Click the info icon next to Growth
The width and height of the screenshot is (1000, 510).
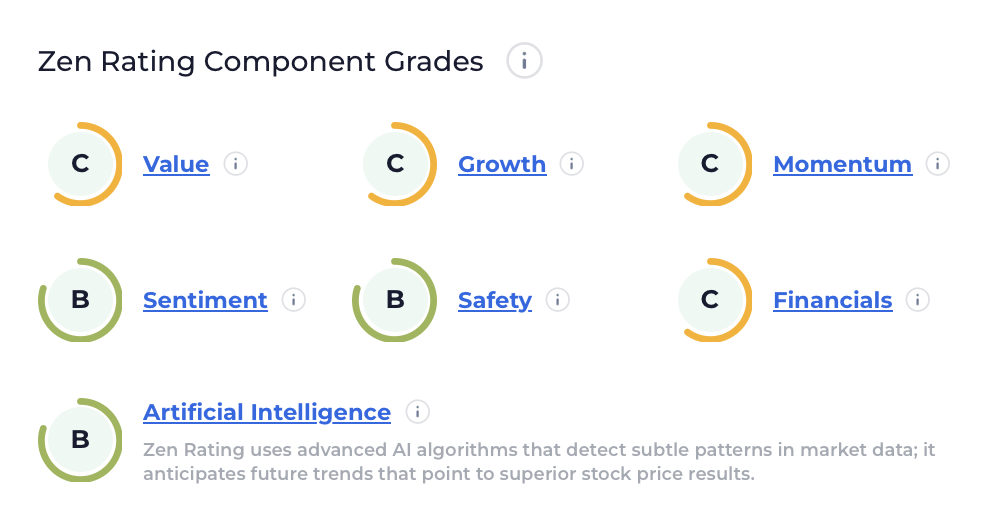[x=571, y=164]
